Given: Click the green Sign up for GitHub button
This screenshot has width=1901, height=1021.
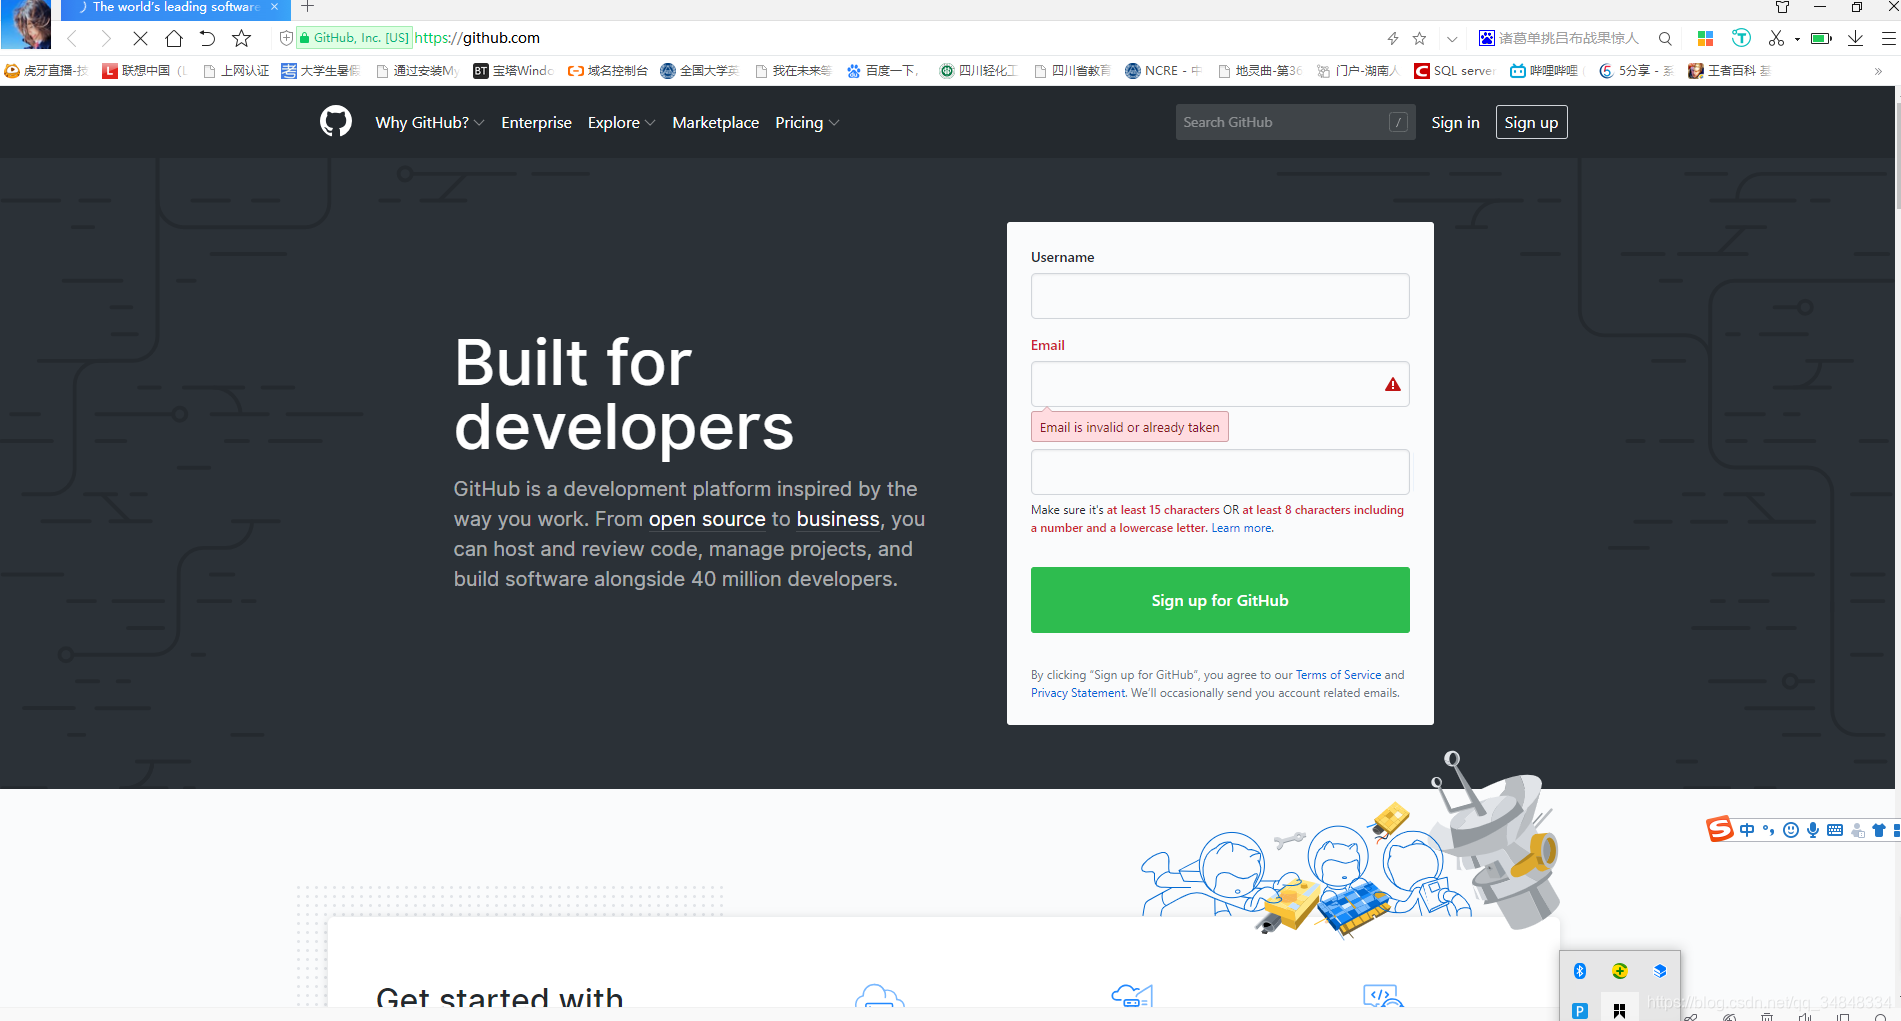Looking at the screenshot, I should click(x=1220, y=600).
